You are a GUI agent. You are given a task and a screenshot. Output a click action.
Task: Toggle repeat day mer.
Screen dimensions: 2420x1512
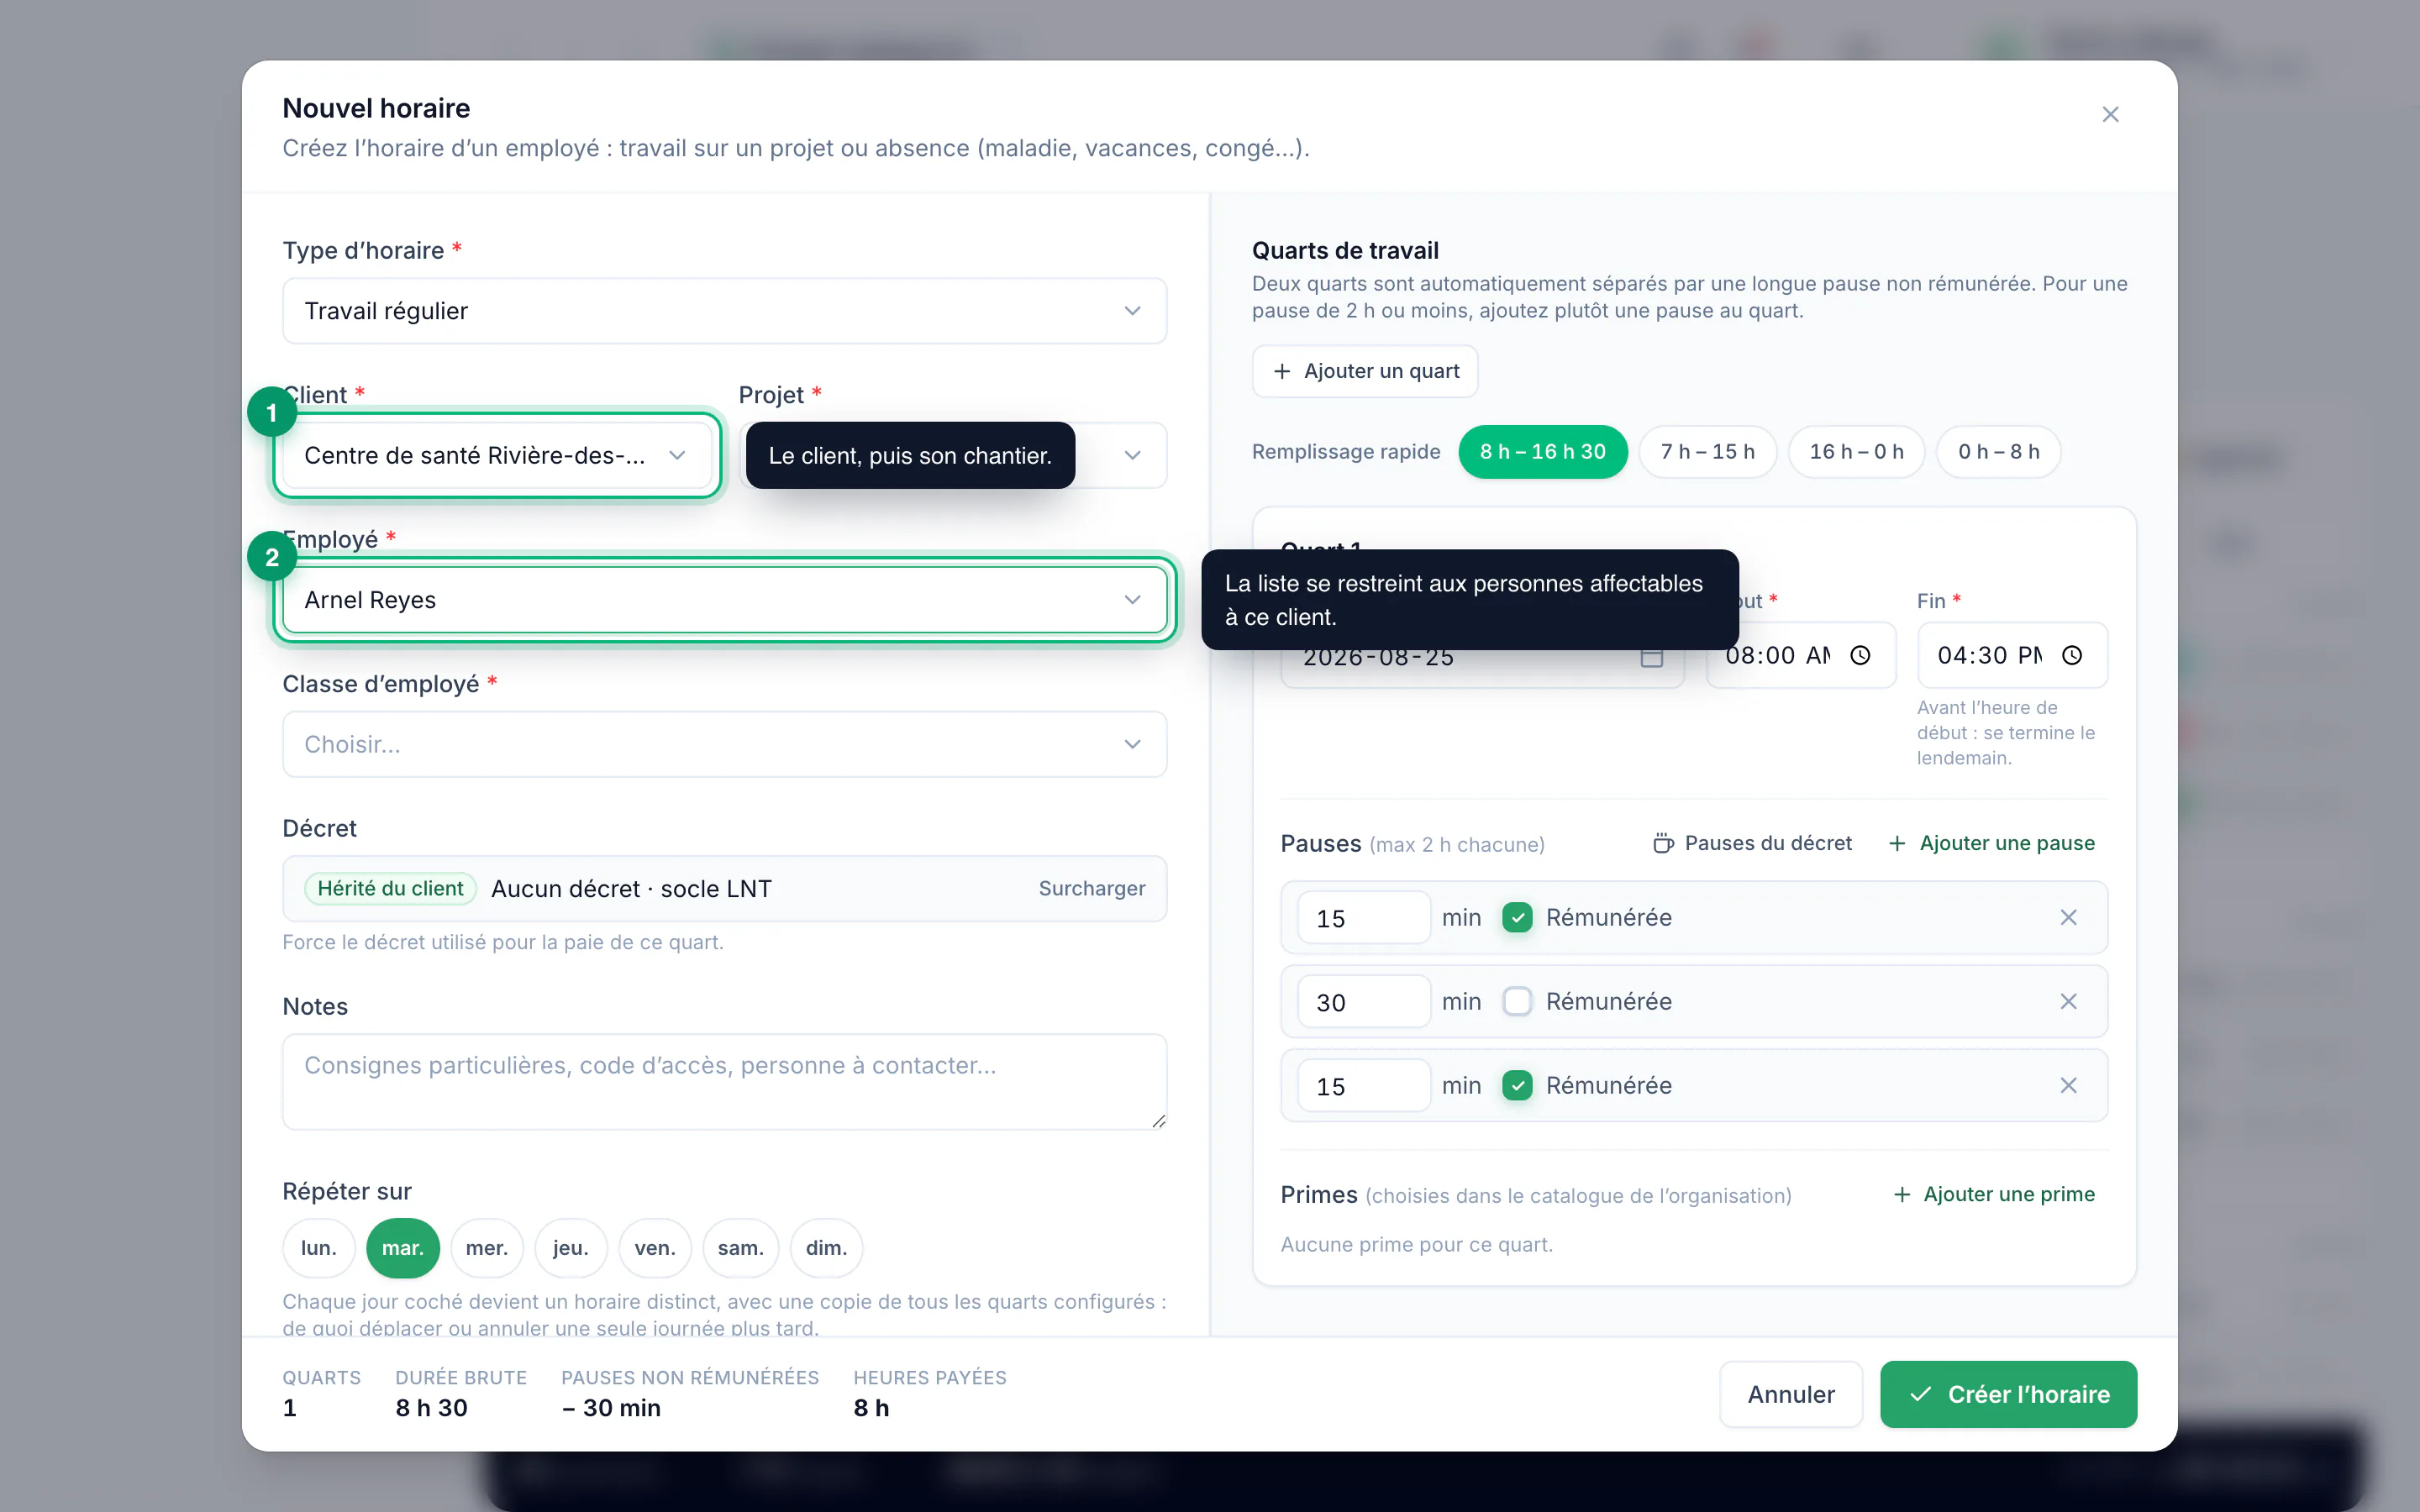point(487,1248)
